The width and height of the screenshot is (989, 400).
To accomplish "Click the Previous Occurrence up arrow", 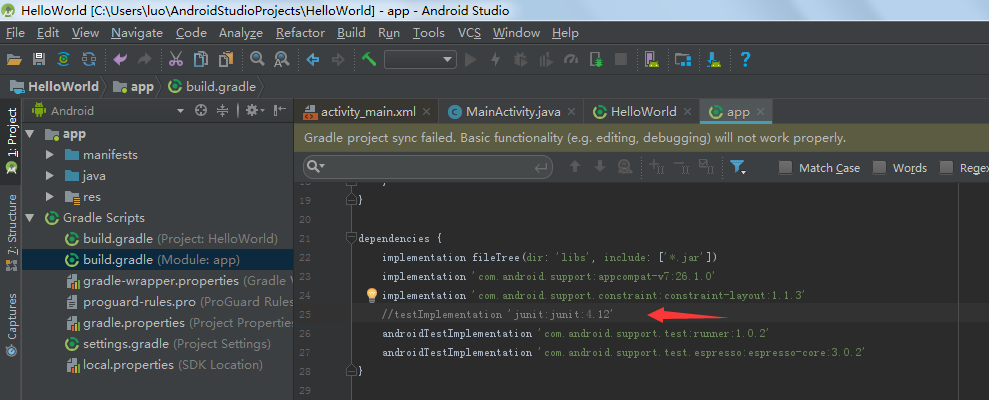I will tap(575, 167).
